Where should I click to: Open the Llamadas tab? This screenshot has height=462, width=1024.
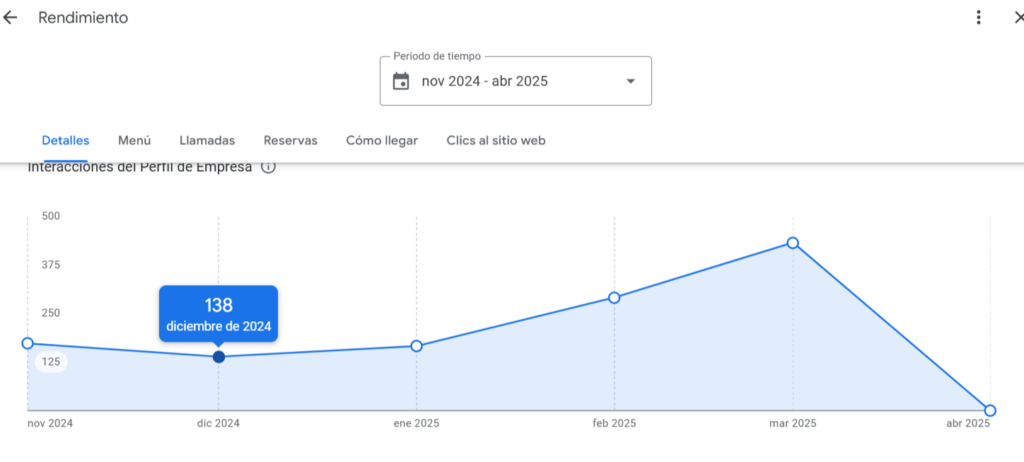207,141
